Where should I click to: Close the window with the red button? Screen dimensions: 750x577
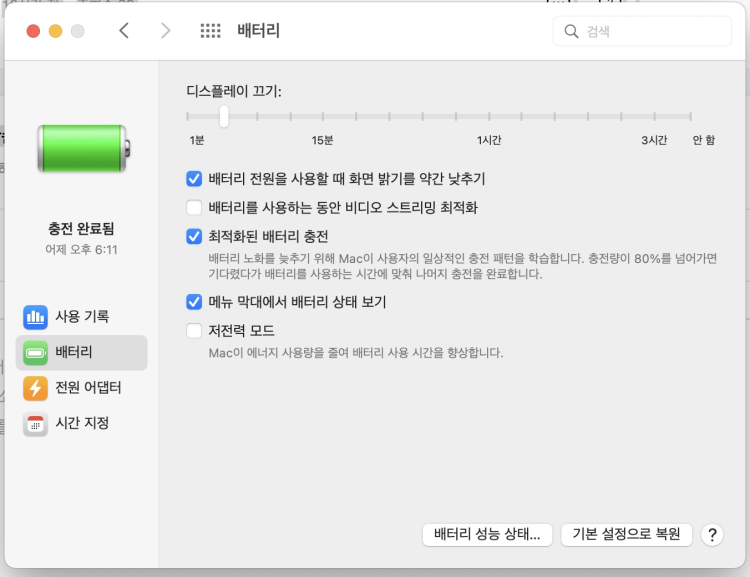coord(33,31)
